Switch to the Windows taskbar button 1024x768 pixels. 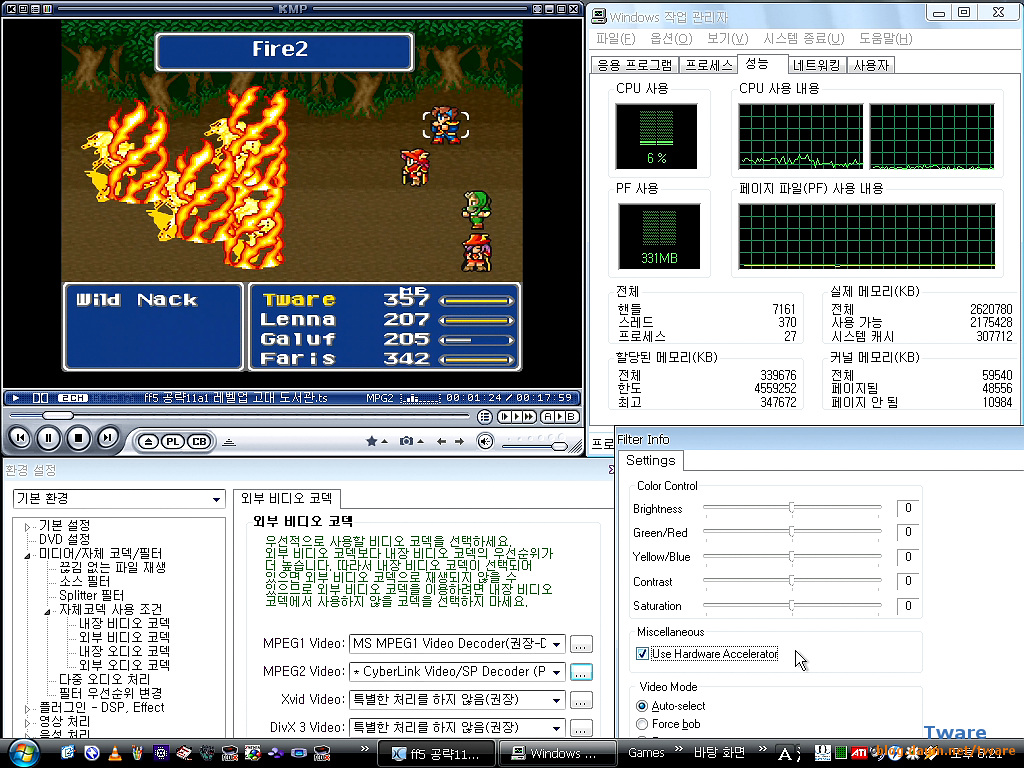[x=557, y=754]
